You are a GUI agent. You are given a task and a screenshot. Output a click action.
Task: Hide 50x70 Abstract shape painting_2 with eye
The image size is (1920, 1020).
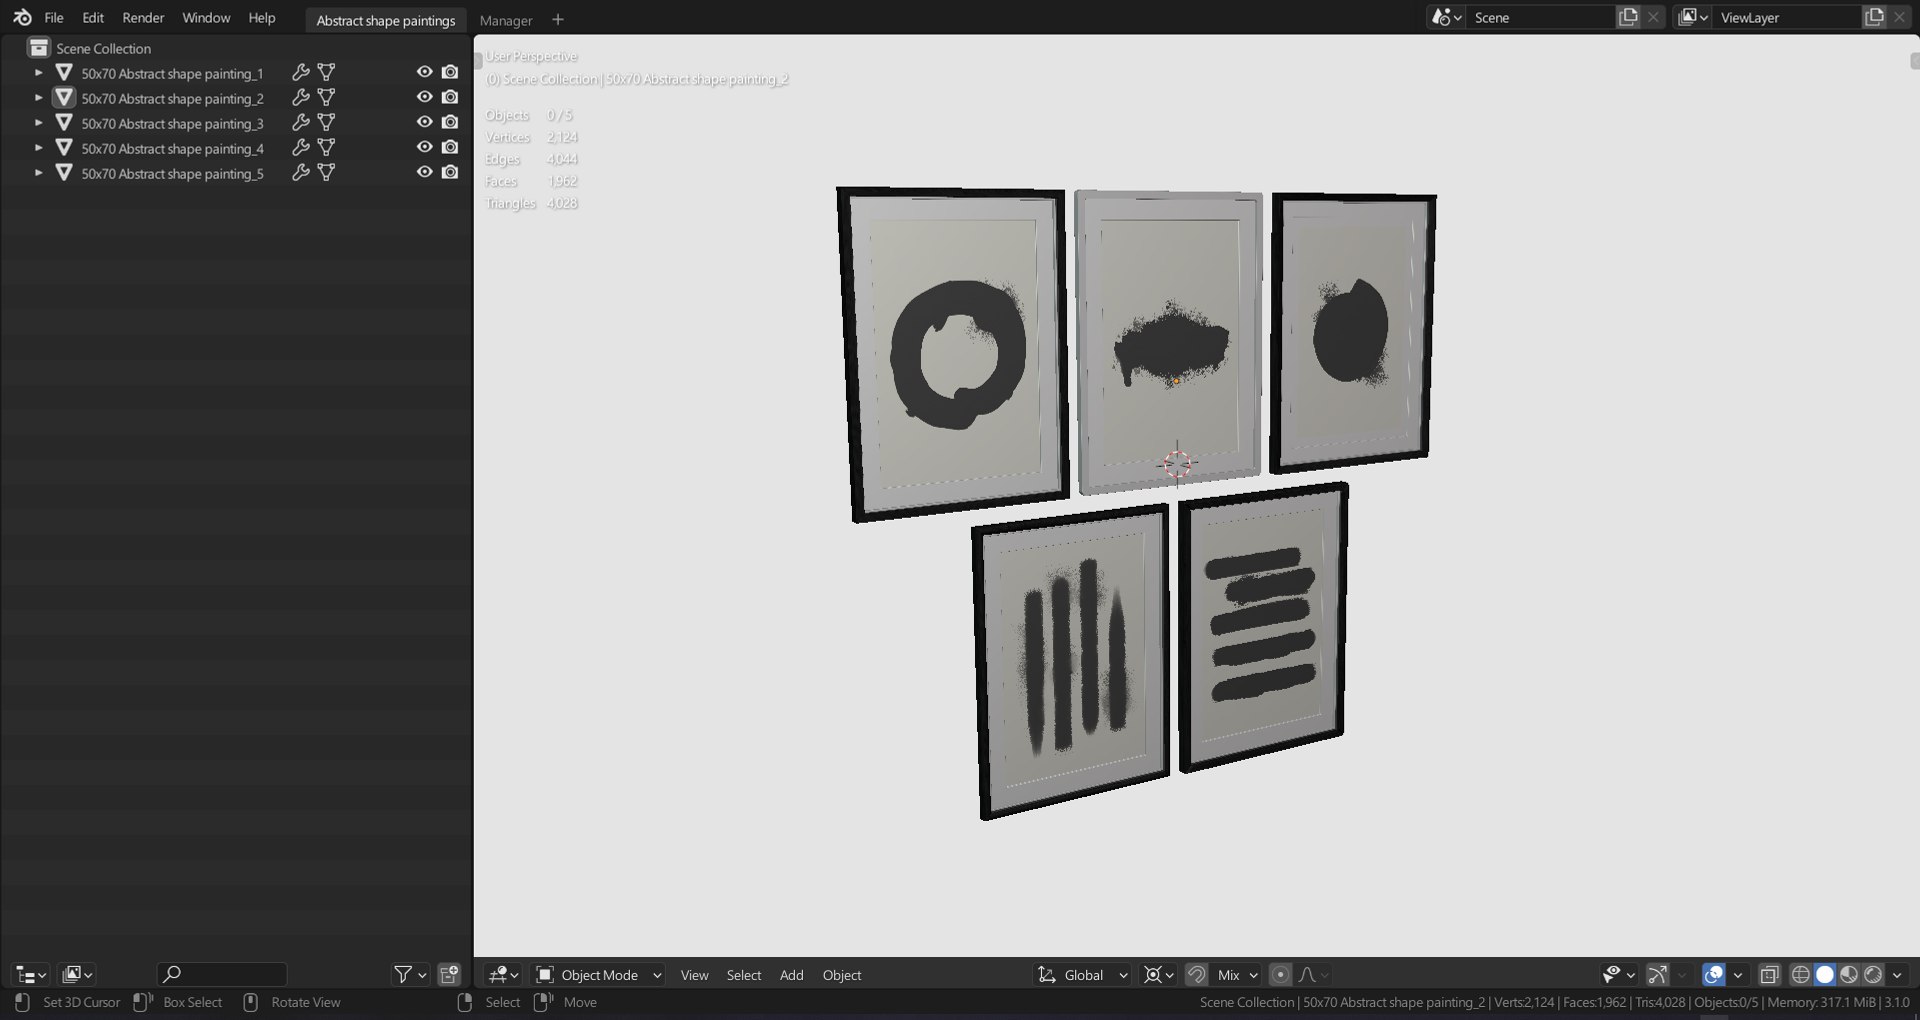click(424, 97)
